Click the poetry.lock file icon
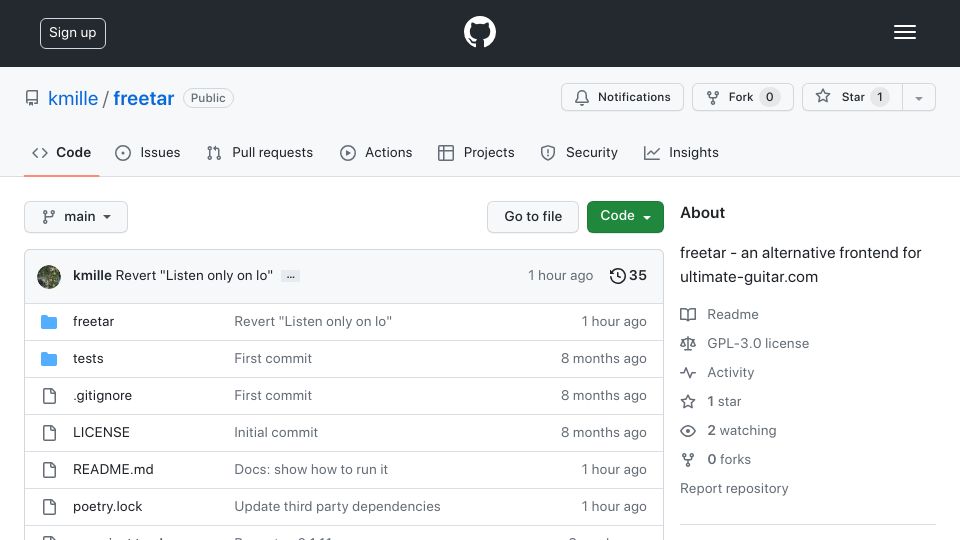This screenshot has height=540, width=960. point(50,507)
